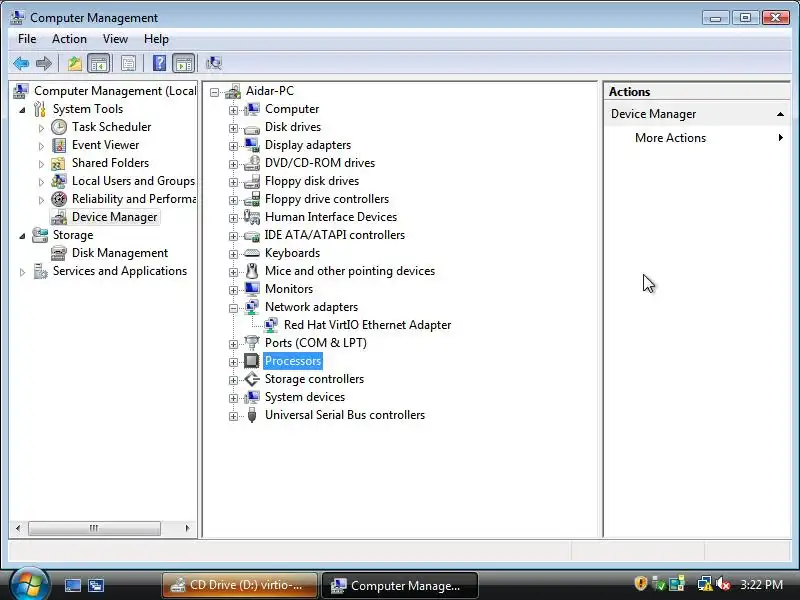The height and width of the screenshot is (600, 800).
Task: Click the Display adapters category icon
Action: [252, 145]
